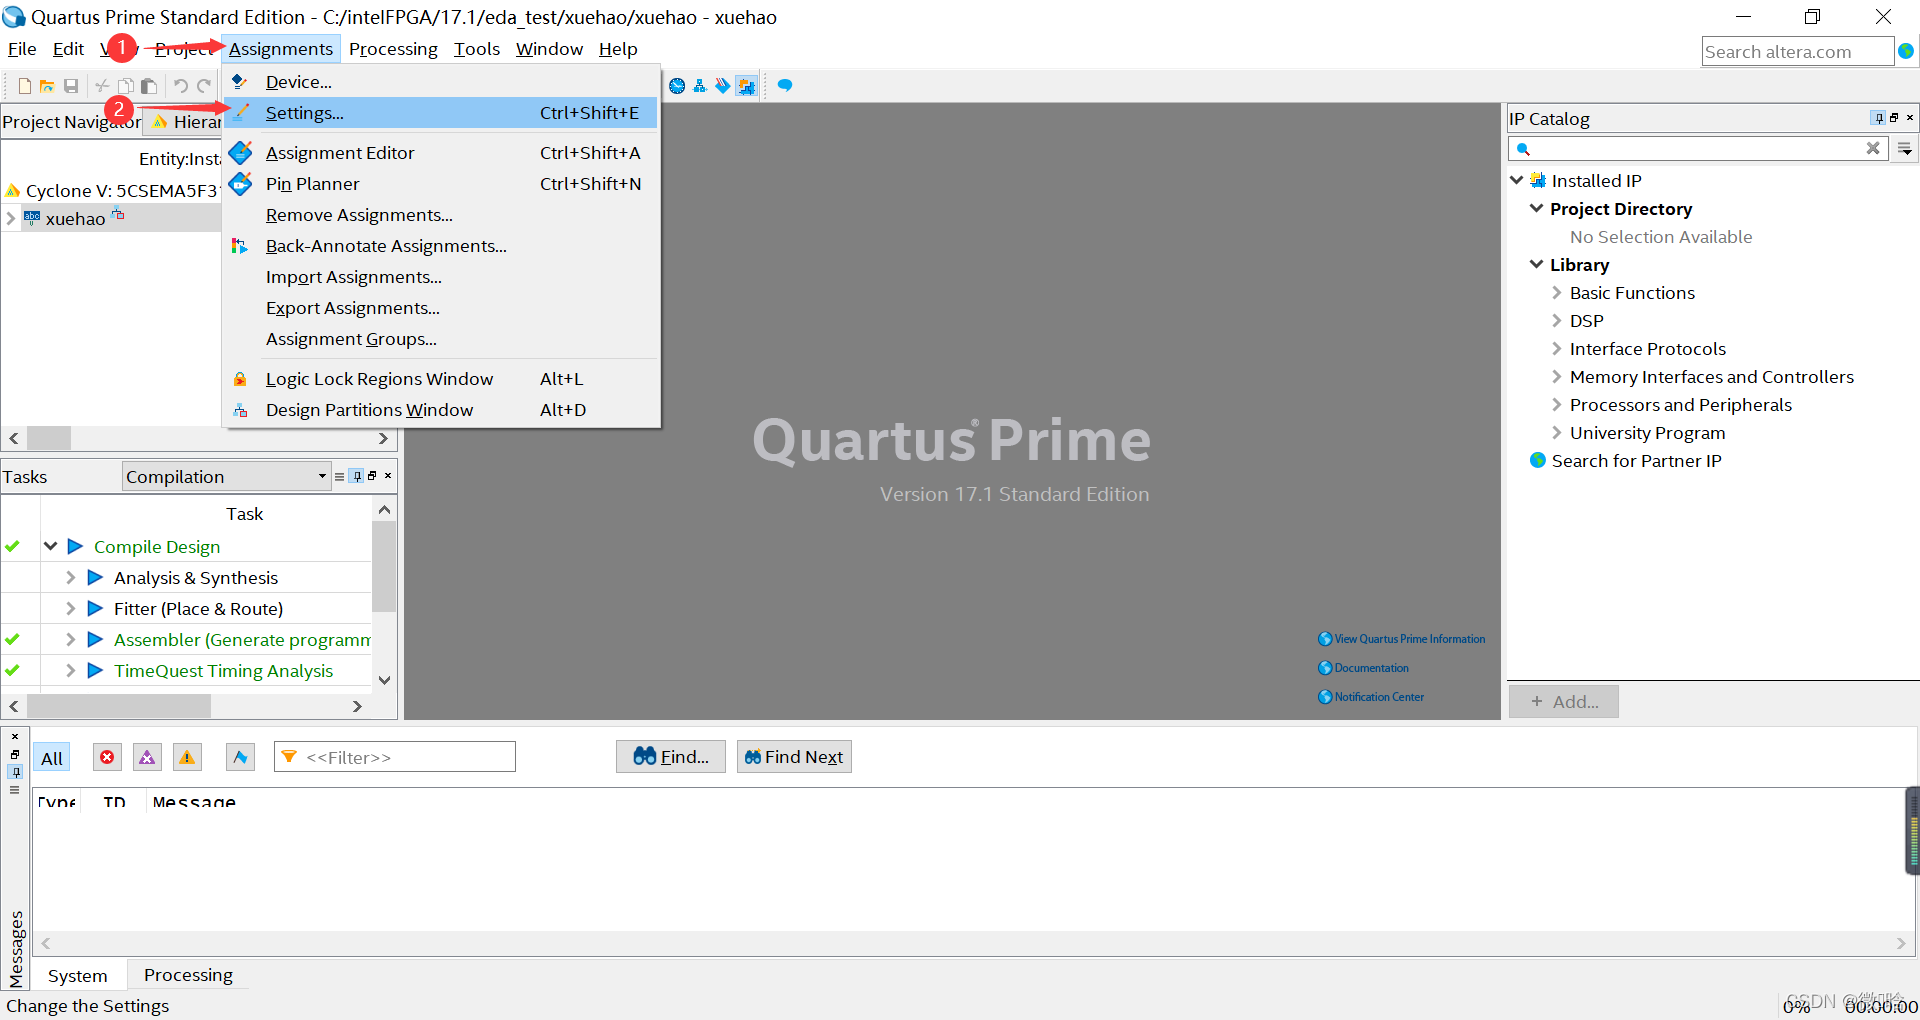Screen dimensions: 1920x1020
Task: Click the Programmer toolbar icon
Action: 722,86
